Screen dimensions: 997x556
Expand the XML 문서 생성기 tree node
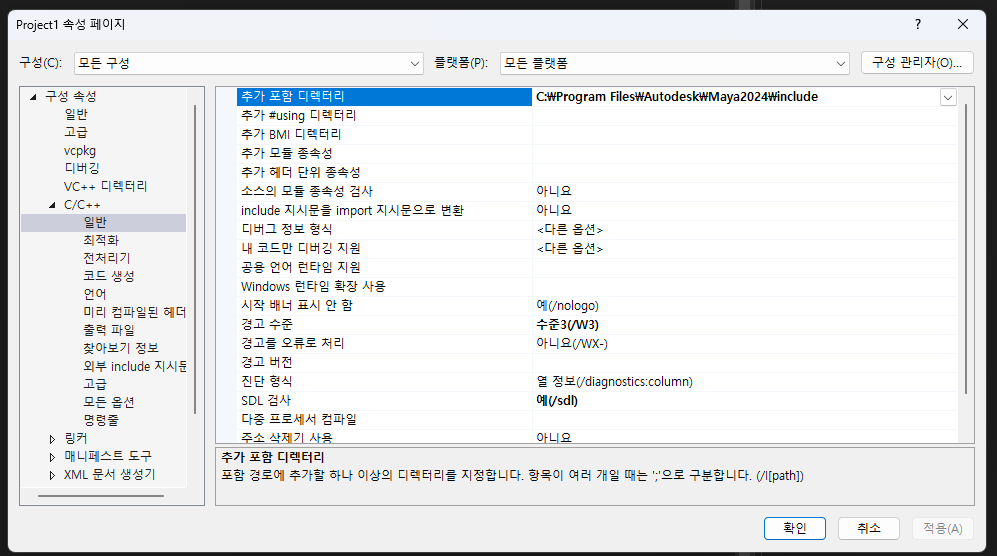click(x=52, y=475)
